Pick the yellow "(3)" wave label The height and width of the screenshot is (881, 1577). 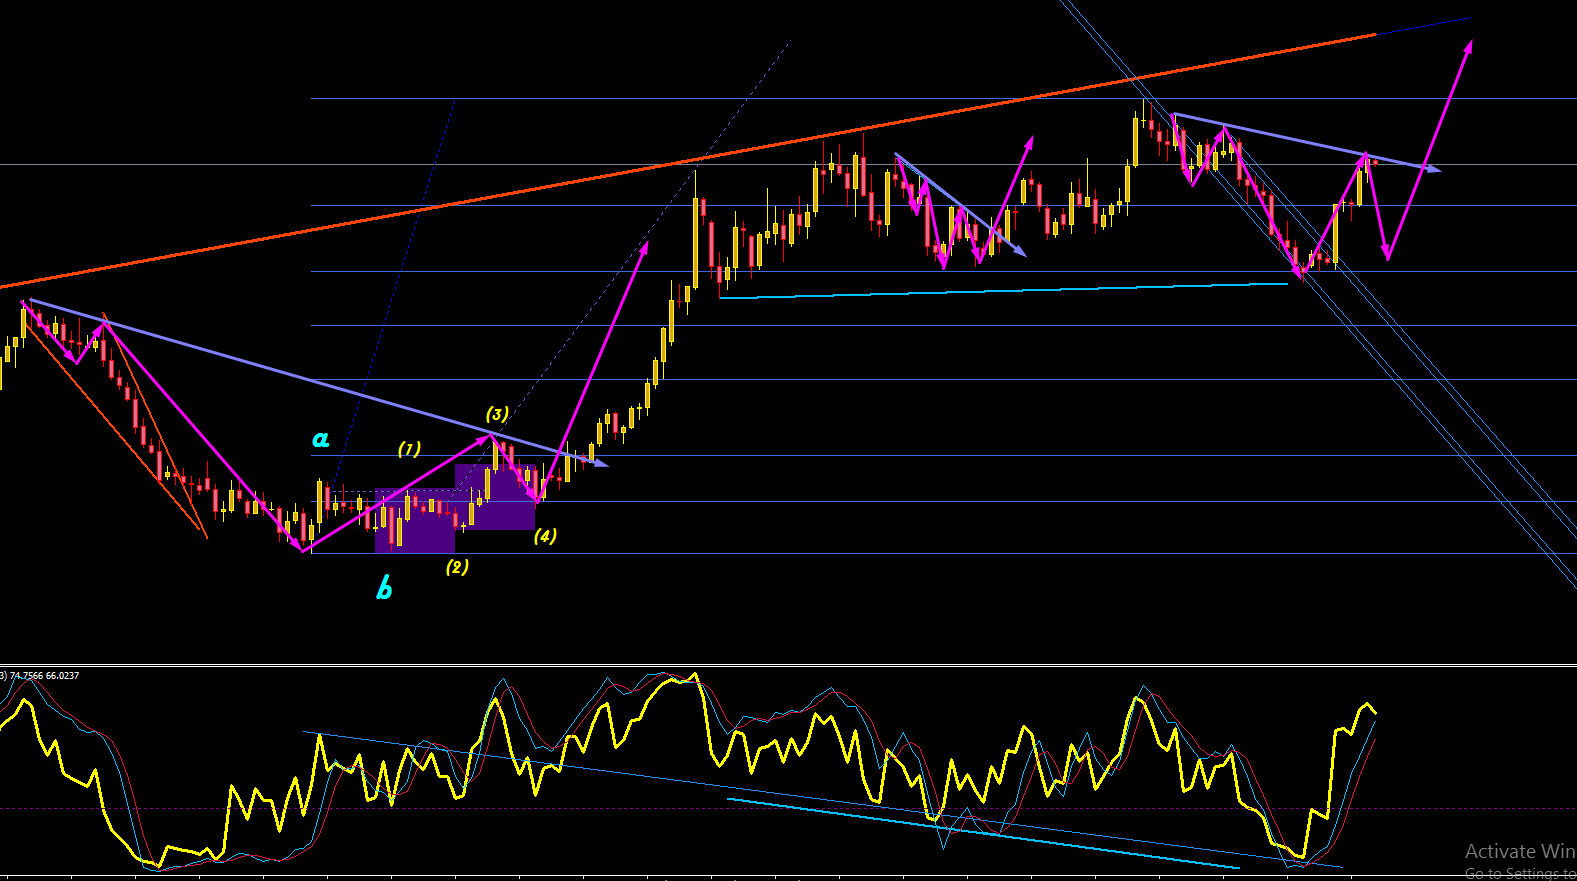click(x=497, y=414)
